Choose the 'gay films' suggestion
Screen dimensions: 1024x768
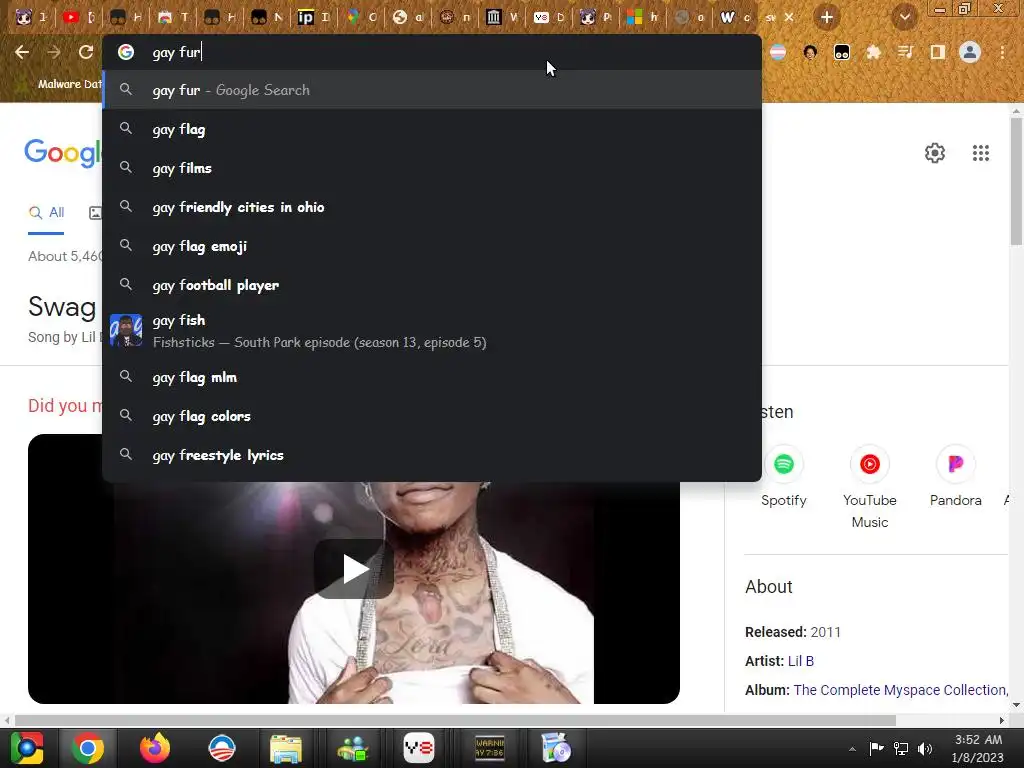[432, 168]
